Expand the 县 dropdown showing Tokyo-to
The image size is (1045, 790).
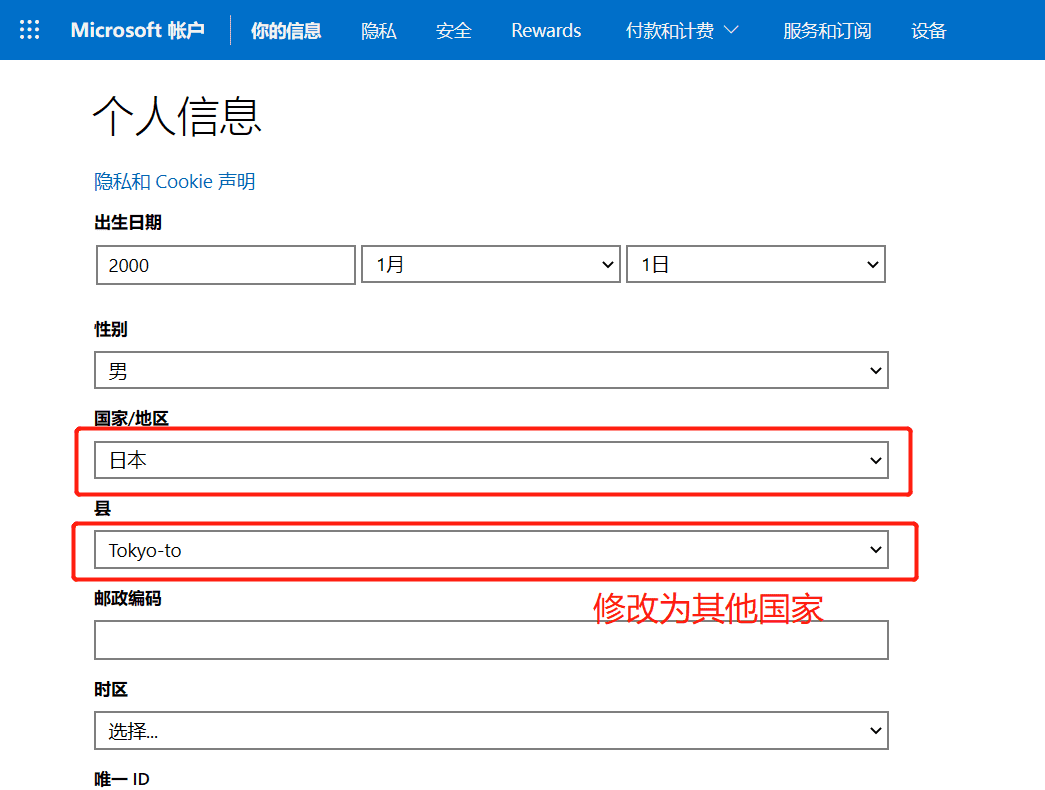click(x=491, y=550)
